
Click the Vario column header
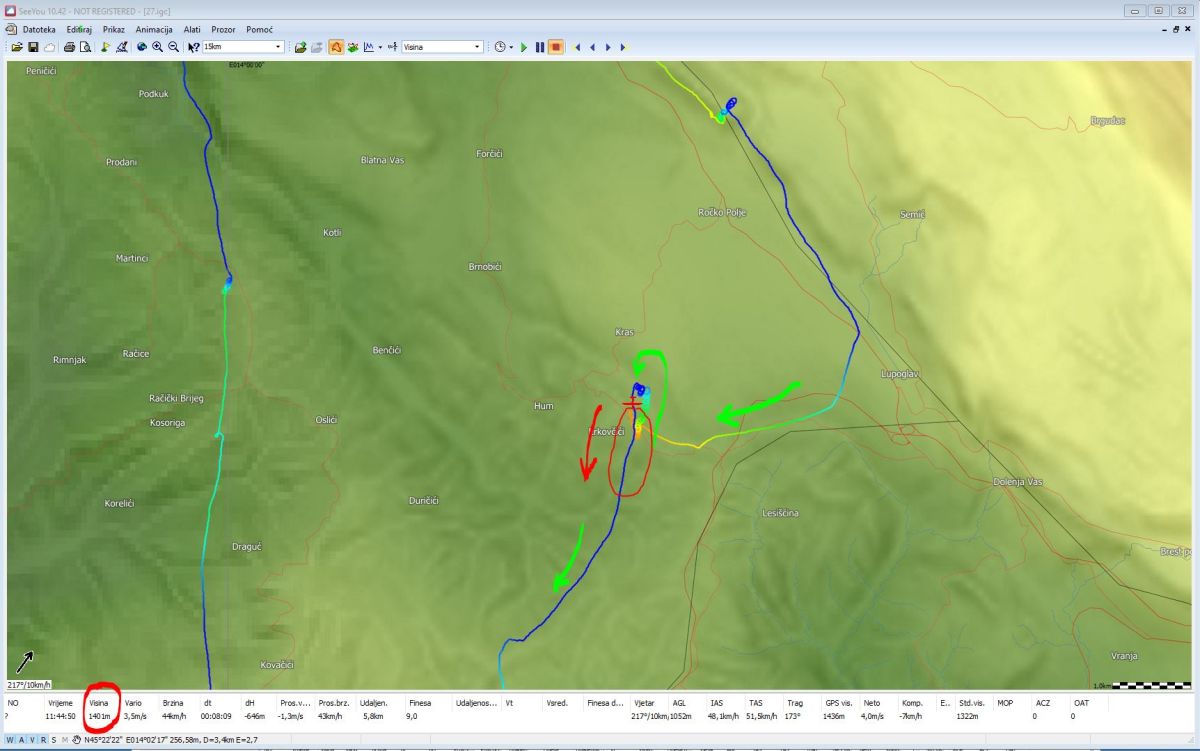133,703
